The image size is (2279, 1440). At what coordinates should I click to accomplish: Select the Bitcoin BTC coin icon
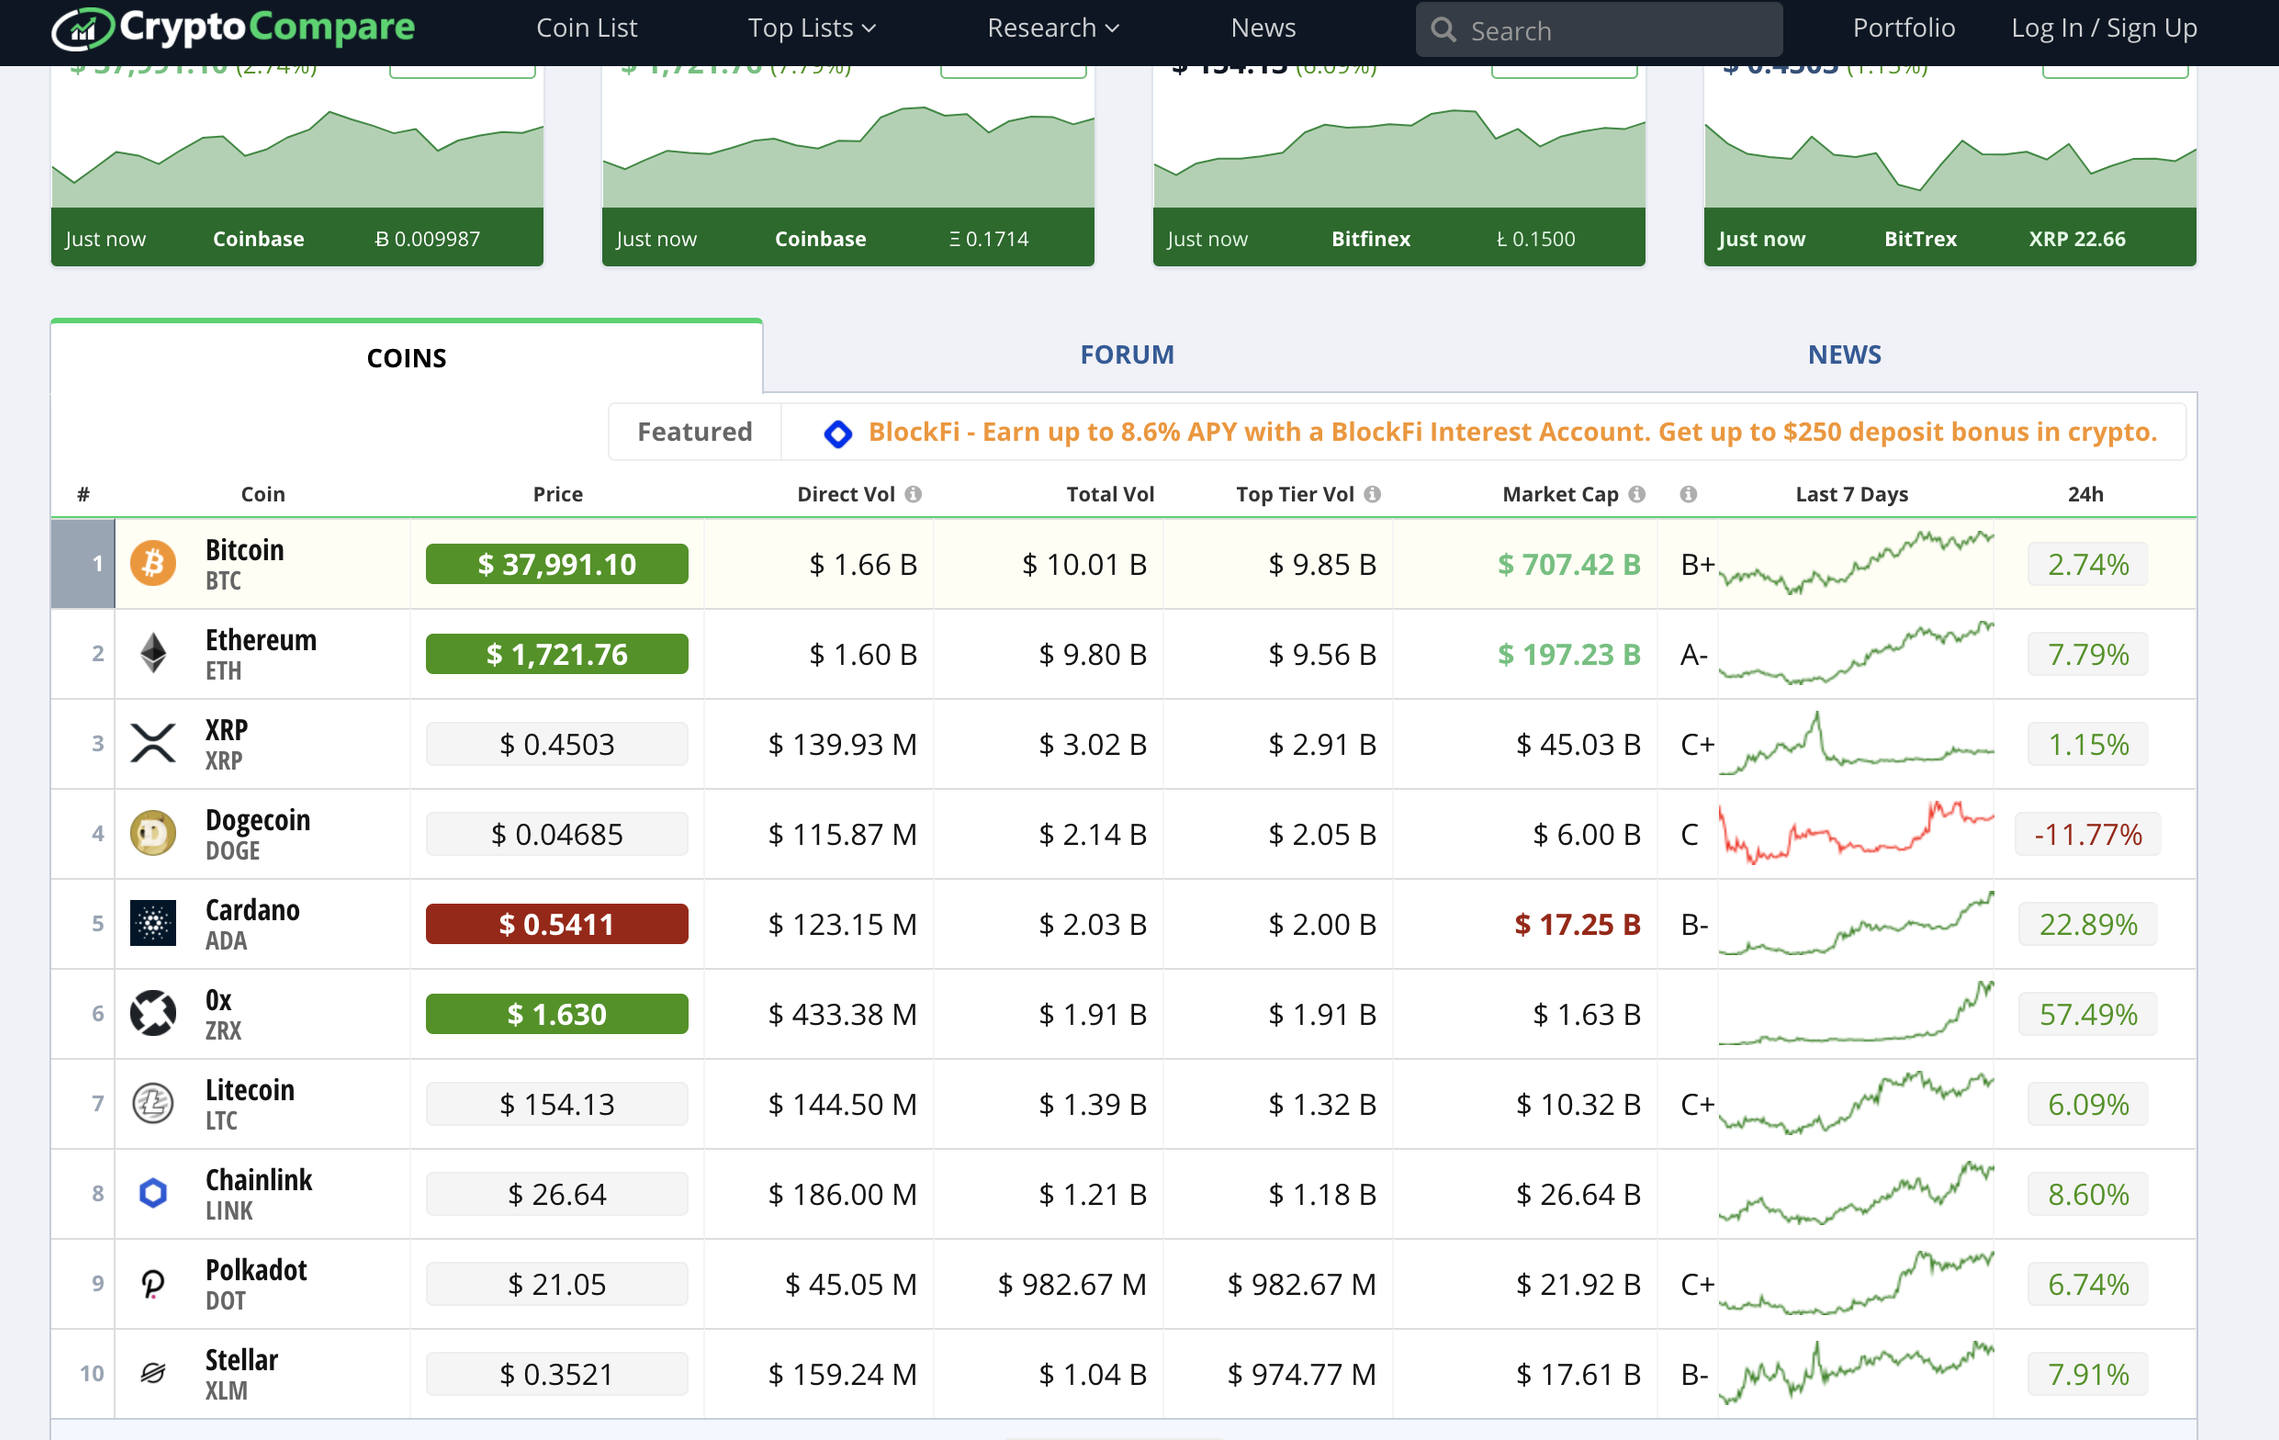tap(153, 563)
